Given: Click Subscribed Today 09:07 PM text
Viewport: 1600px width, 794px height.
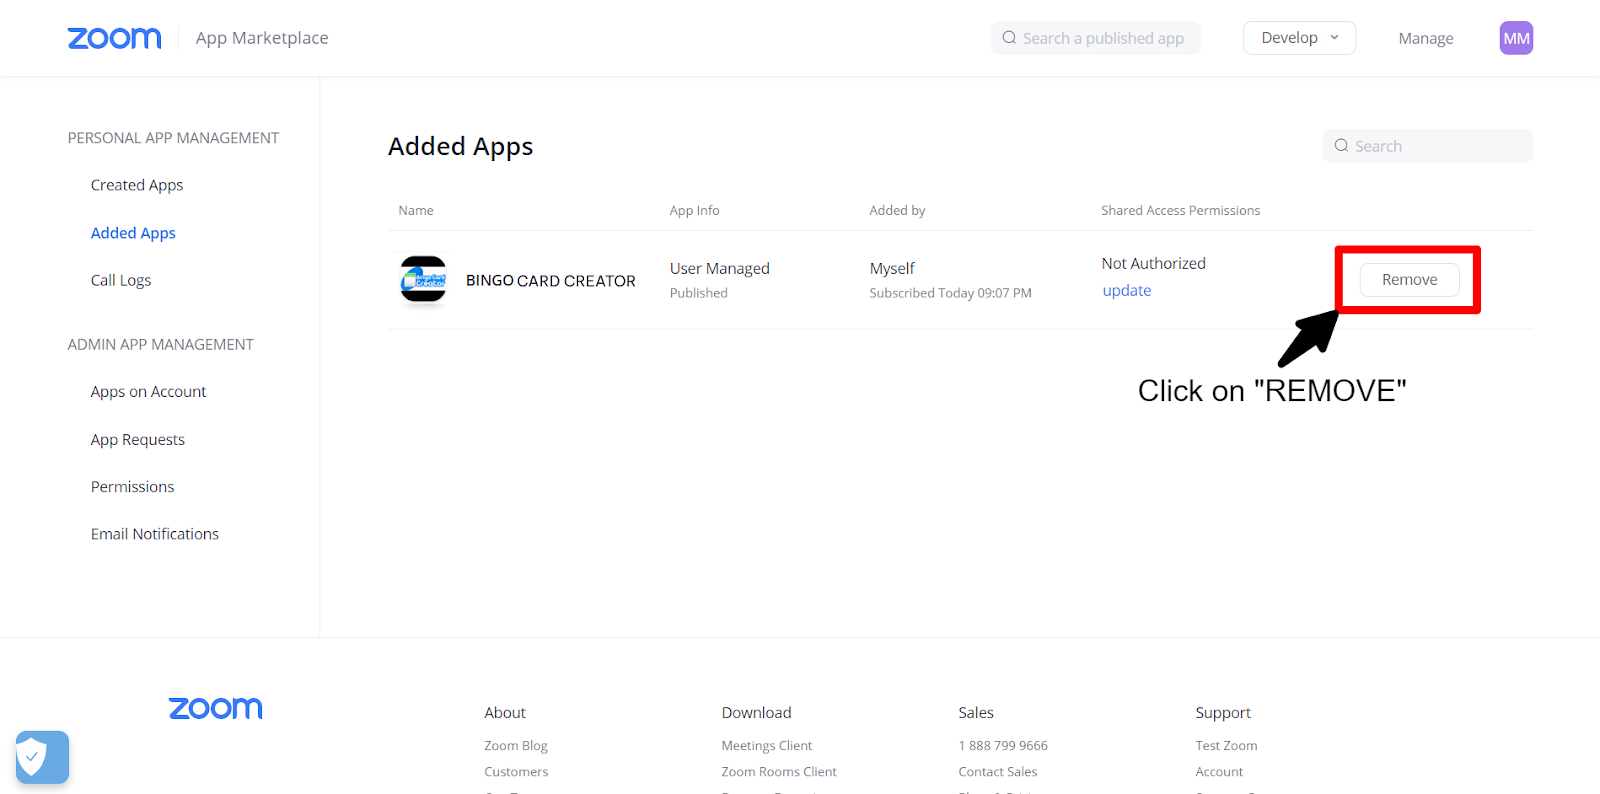Looking at the screenshot, I should 950,293.
